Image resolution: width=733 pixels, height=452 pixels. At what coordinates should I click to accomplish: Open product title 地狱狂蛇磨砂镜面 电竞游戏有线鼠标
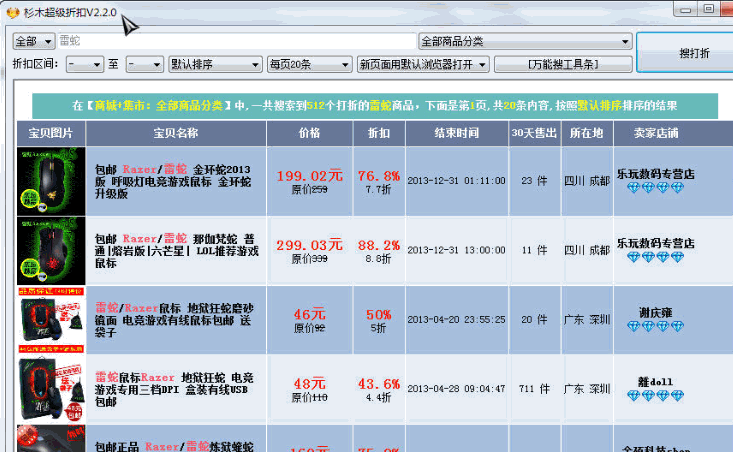pyautogui.click(x=174, y=320)
